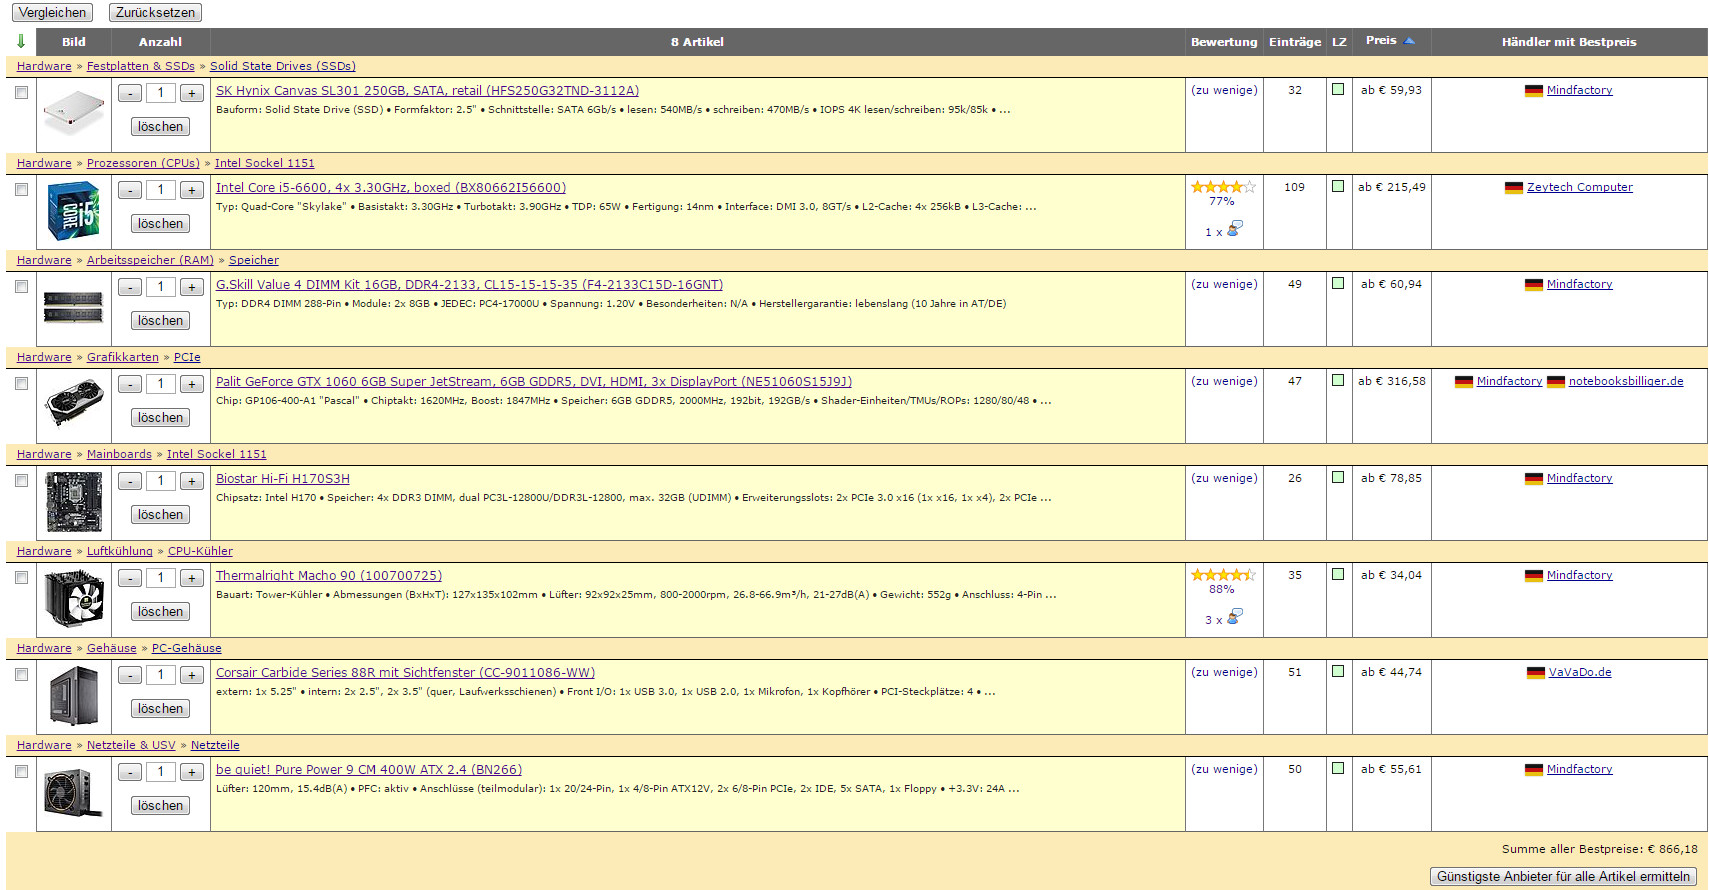Tick selection checkbox for Biostar Hi-Fi H170S3H

click(21, 480)
